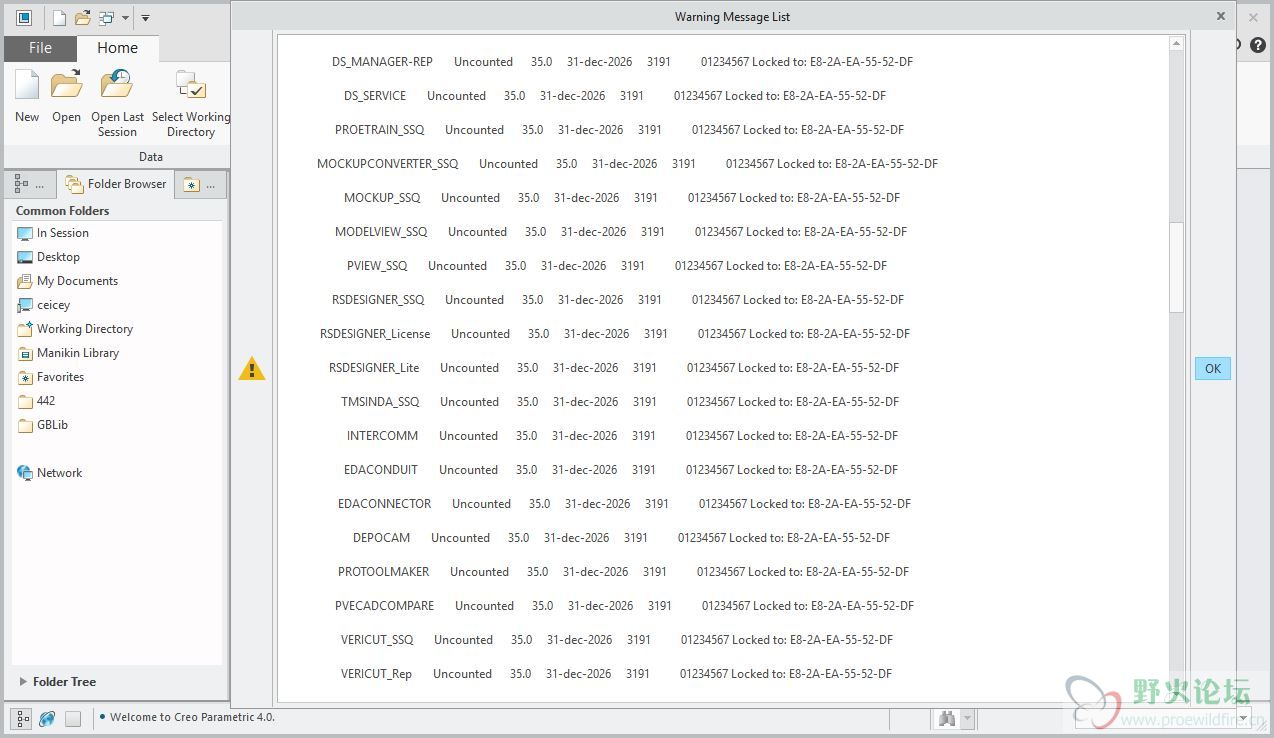Close the Warning Message List dialog
This screenshot has width=1274, height=738.
pos(1220,16)
